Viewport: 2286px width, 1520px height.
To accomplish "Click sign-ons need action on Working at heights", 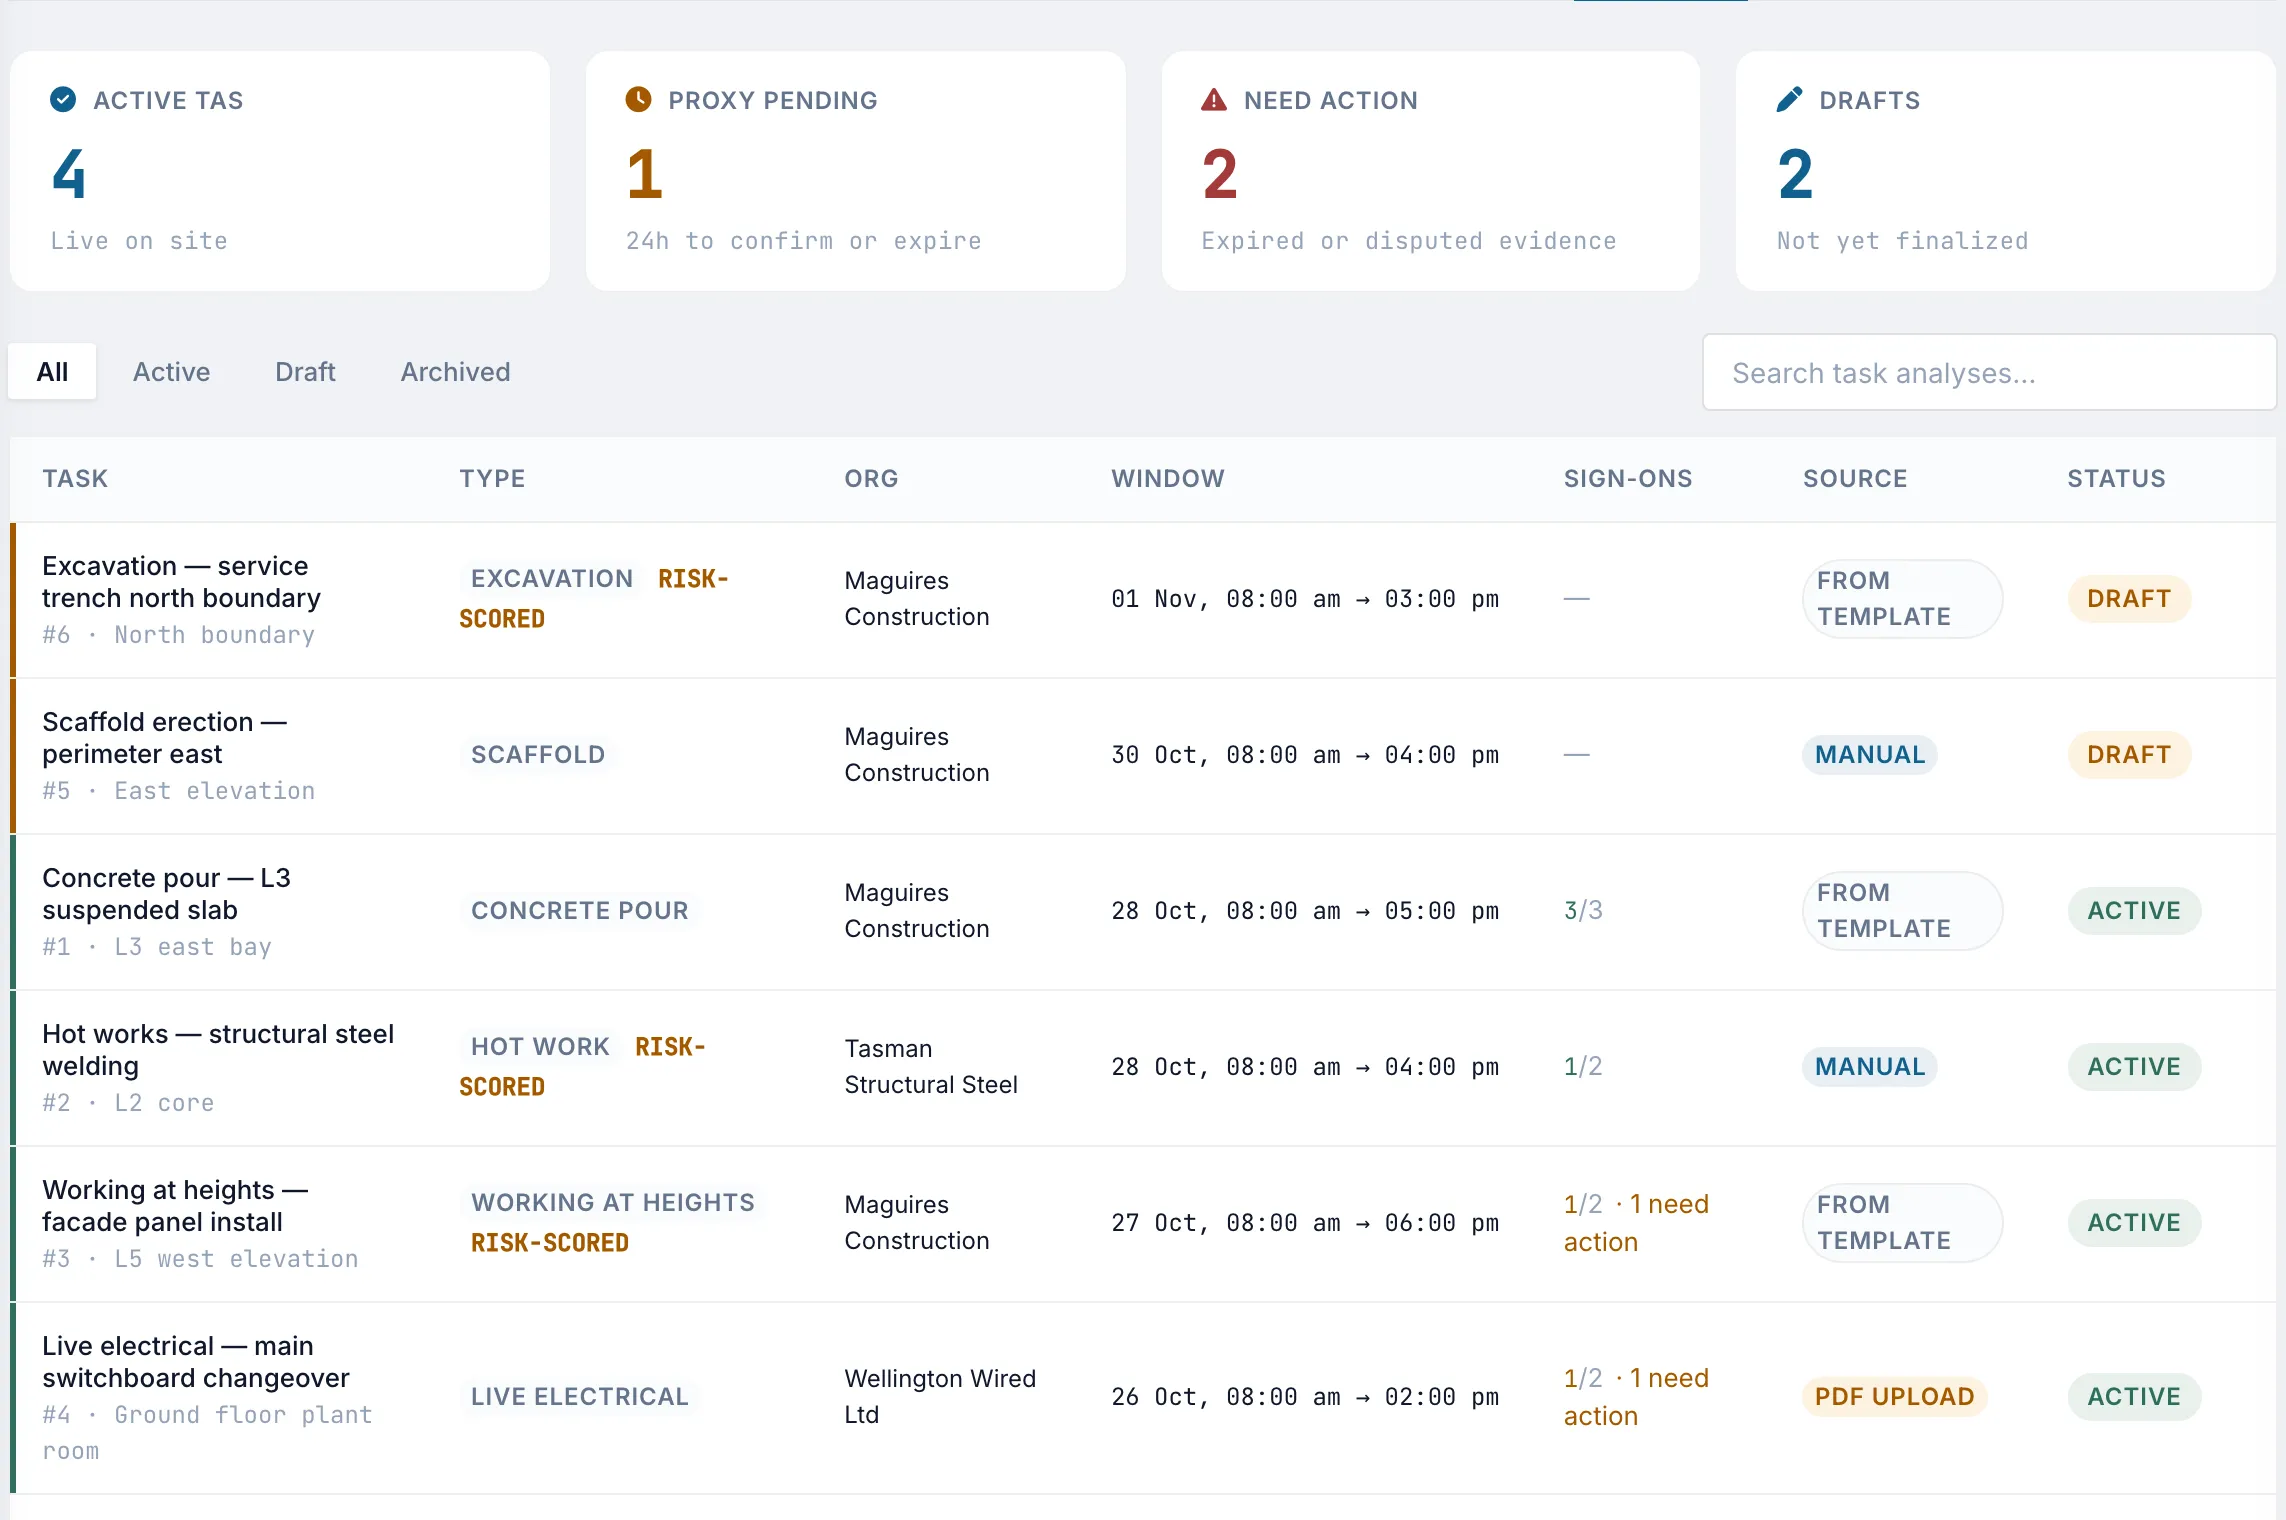I will coord(1636,1223).
